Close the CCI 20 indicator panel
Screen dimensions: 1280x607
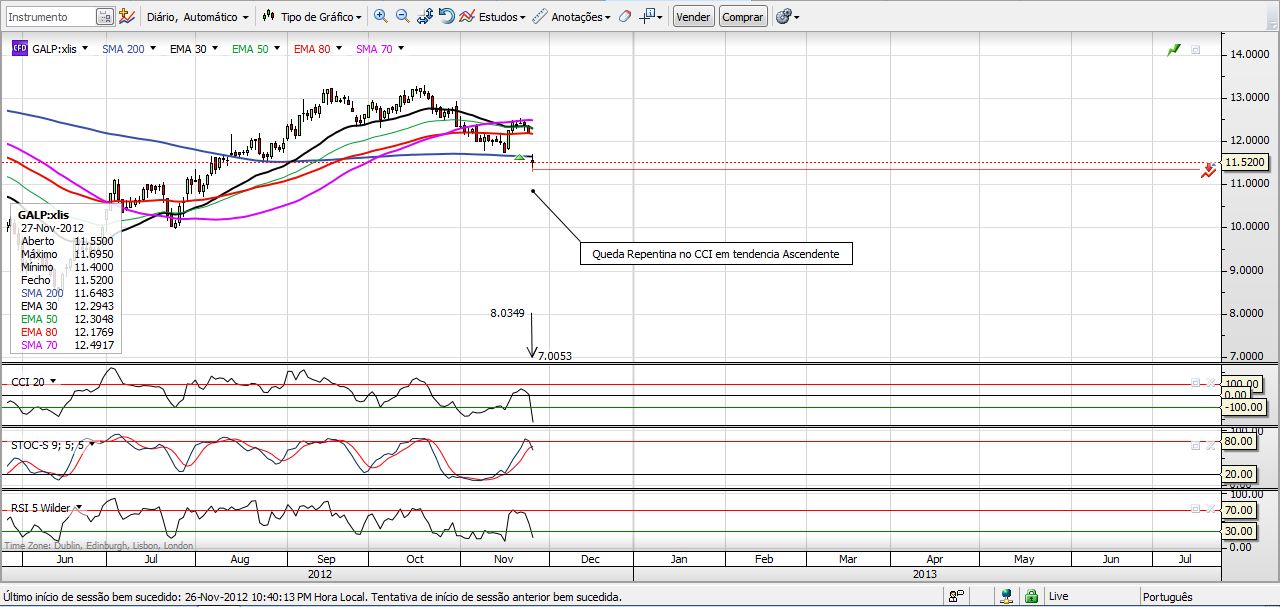click(x=1211, y=382)
